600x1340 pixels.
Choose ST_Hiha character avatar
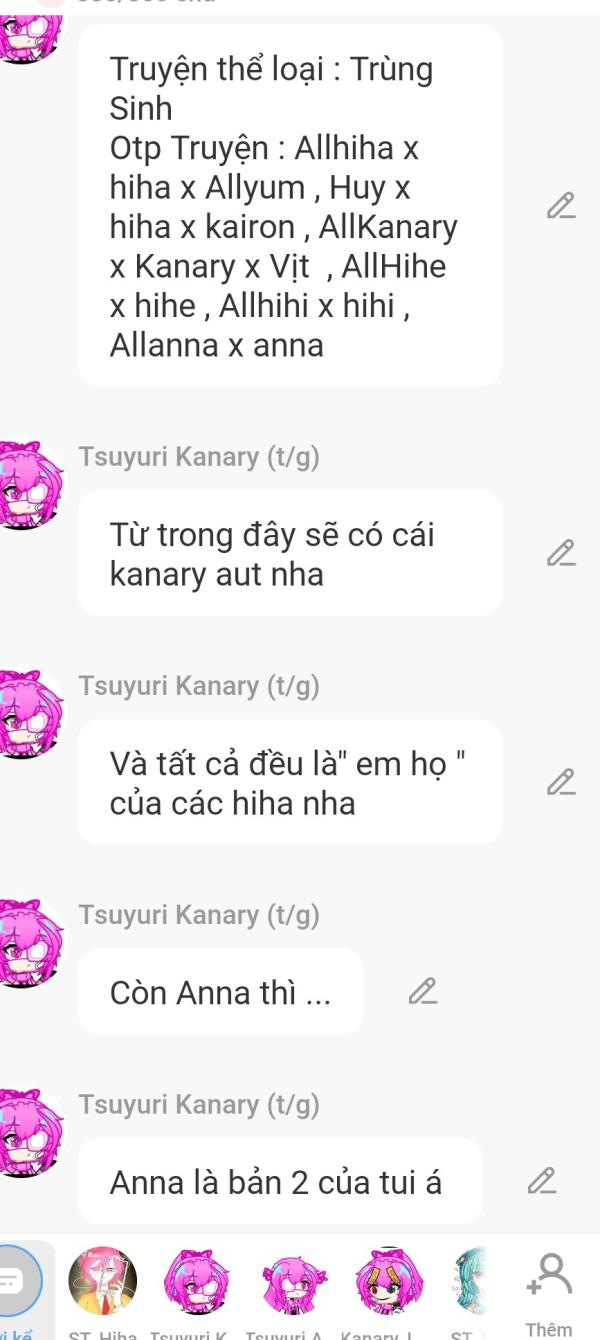click(x=102, y=1280)
